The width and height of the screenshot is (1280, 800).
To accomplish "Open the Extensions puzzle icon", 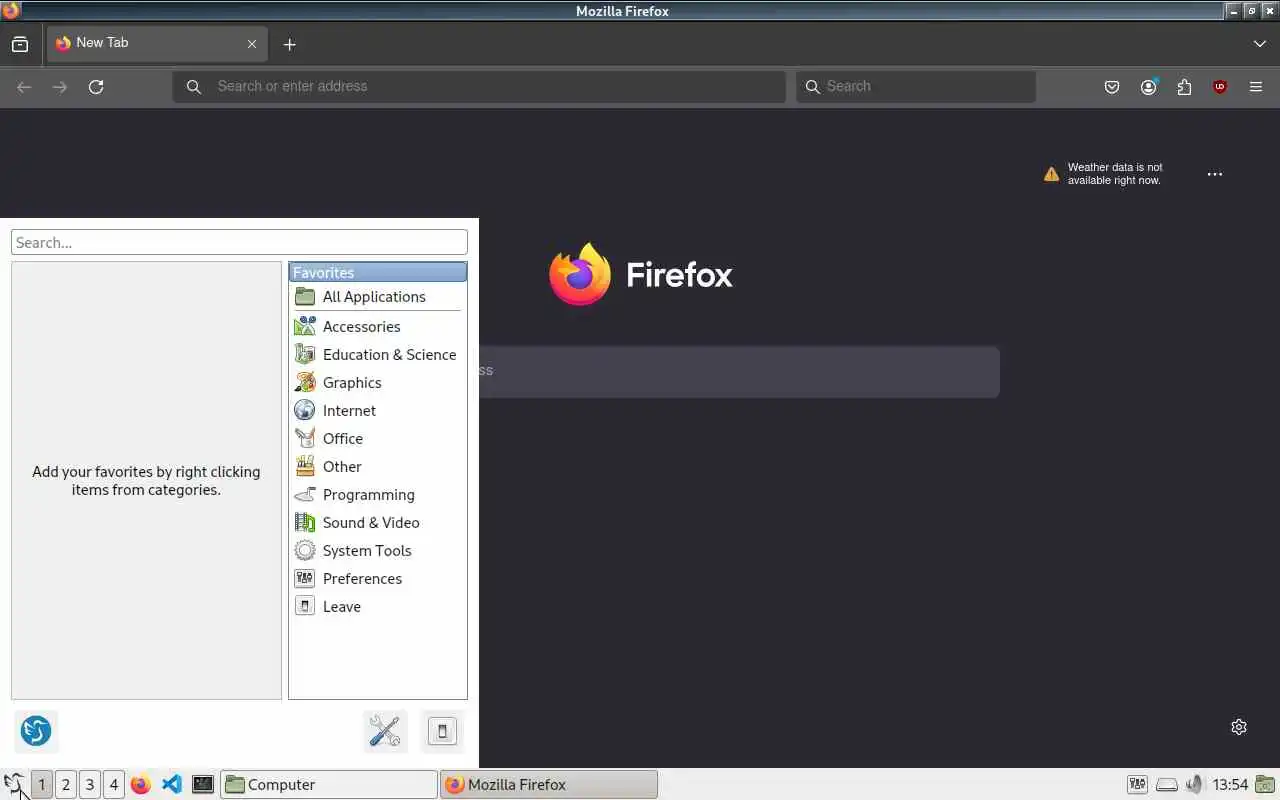I will 1184,87.
